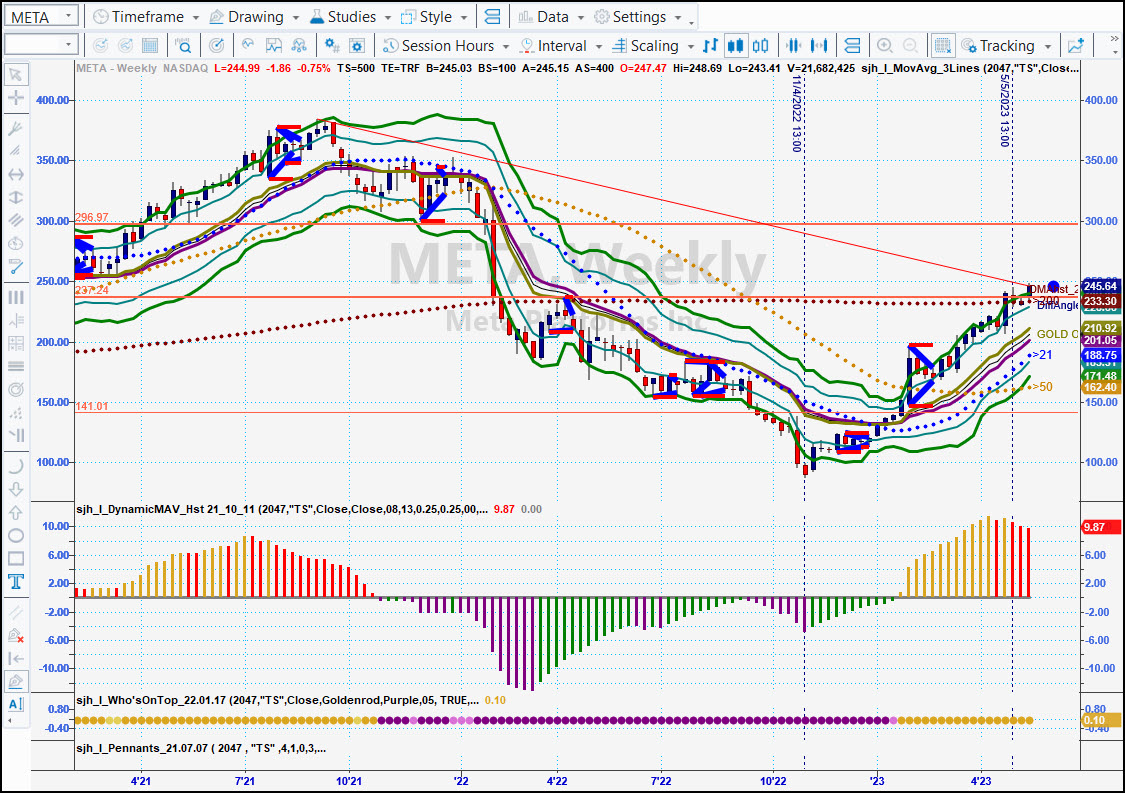Switch to filled candlestick chart style
The image size is (1125, 793).
(735, 46)
